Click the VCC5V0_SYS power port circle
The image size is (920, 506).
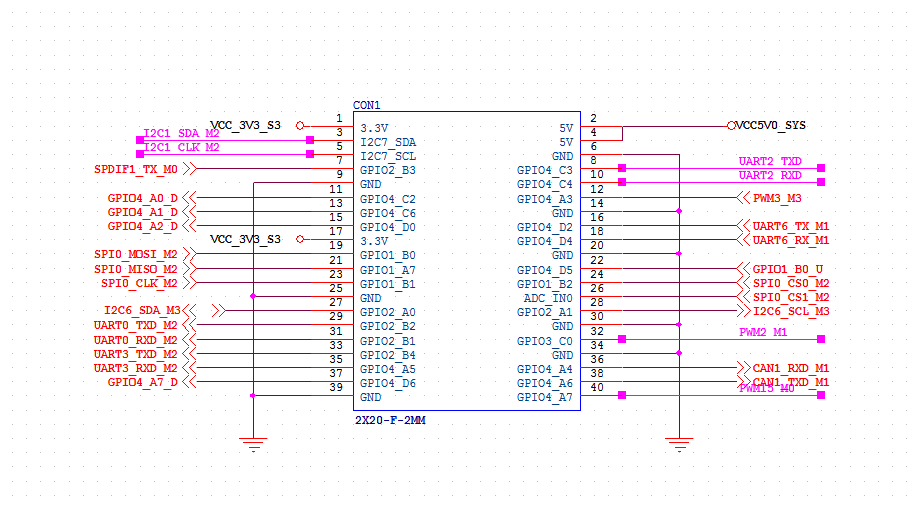click(x=731, y=126)
